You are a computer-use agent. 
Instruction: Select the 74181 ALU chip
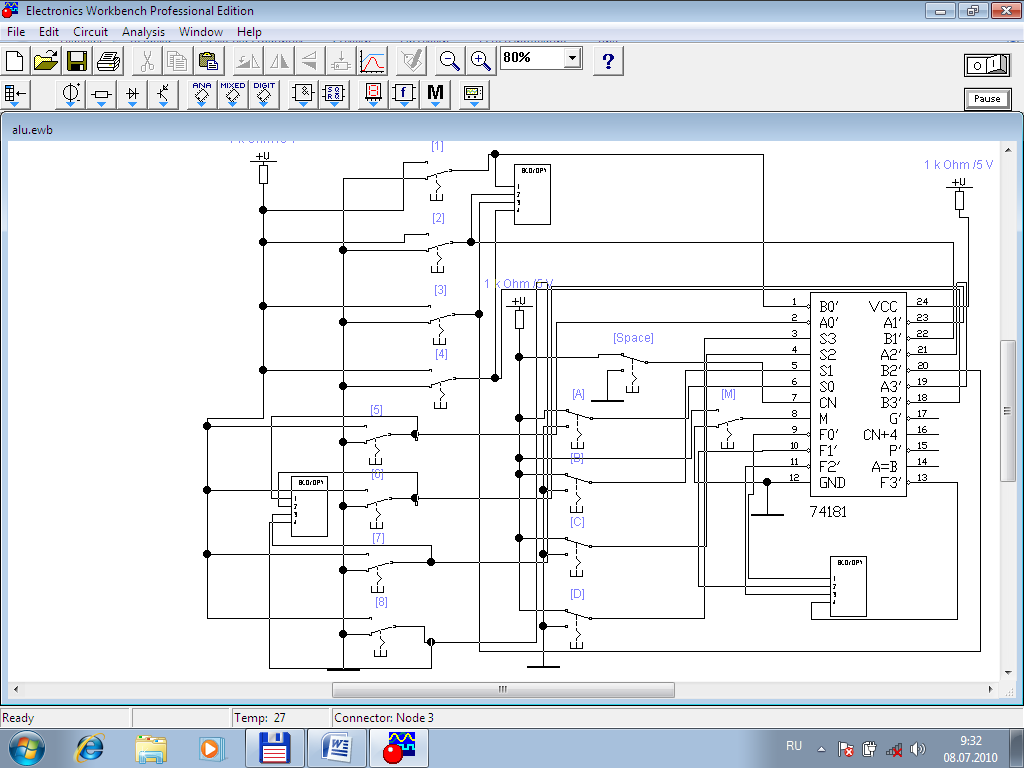857,394
